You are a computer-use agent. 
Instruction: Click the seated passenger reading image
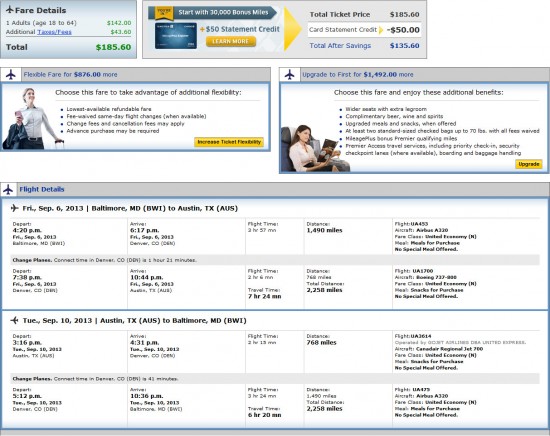click(316, 148)
